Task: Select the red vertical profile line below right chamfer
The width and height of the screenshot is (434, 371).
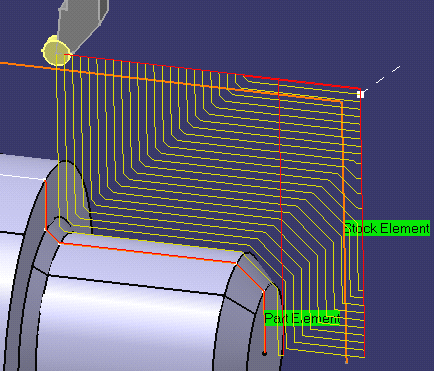Action: coord(264,322)
